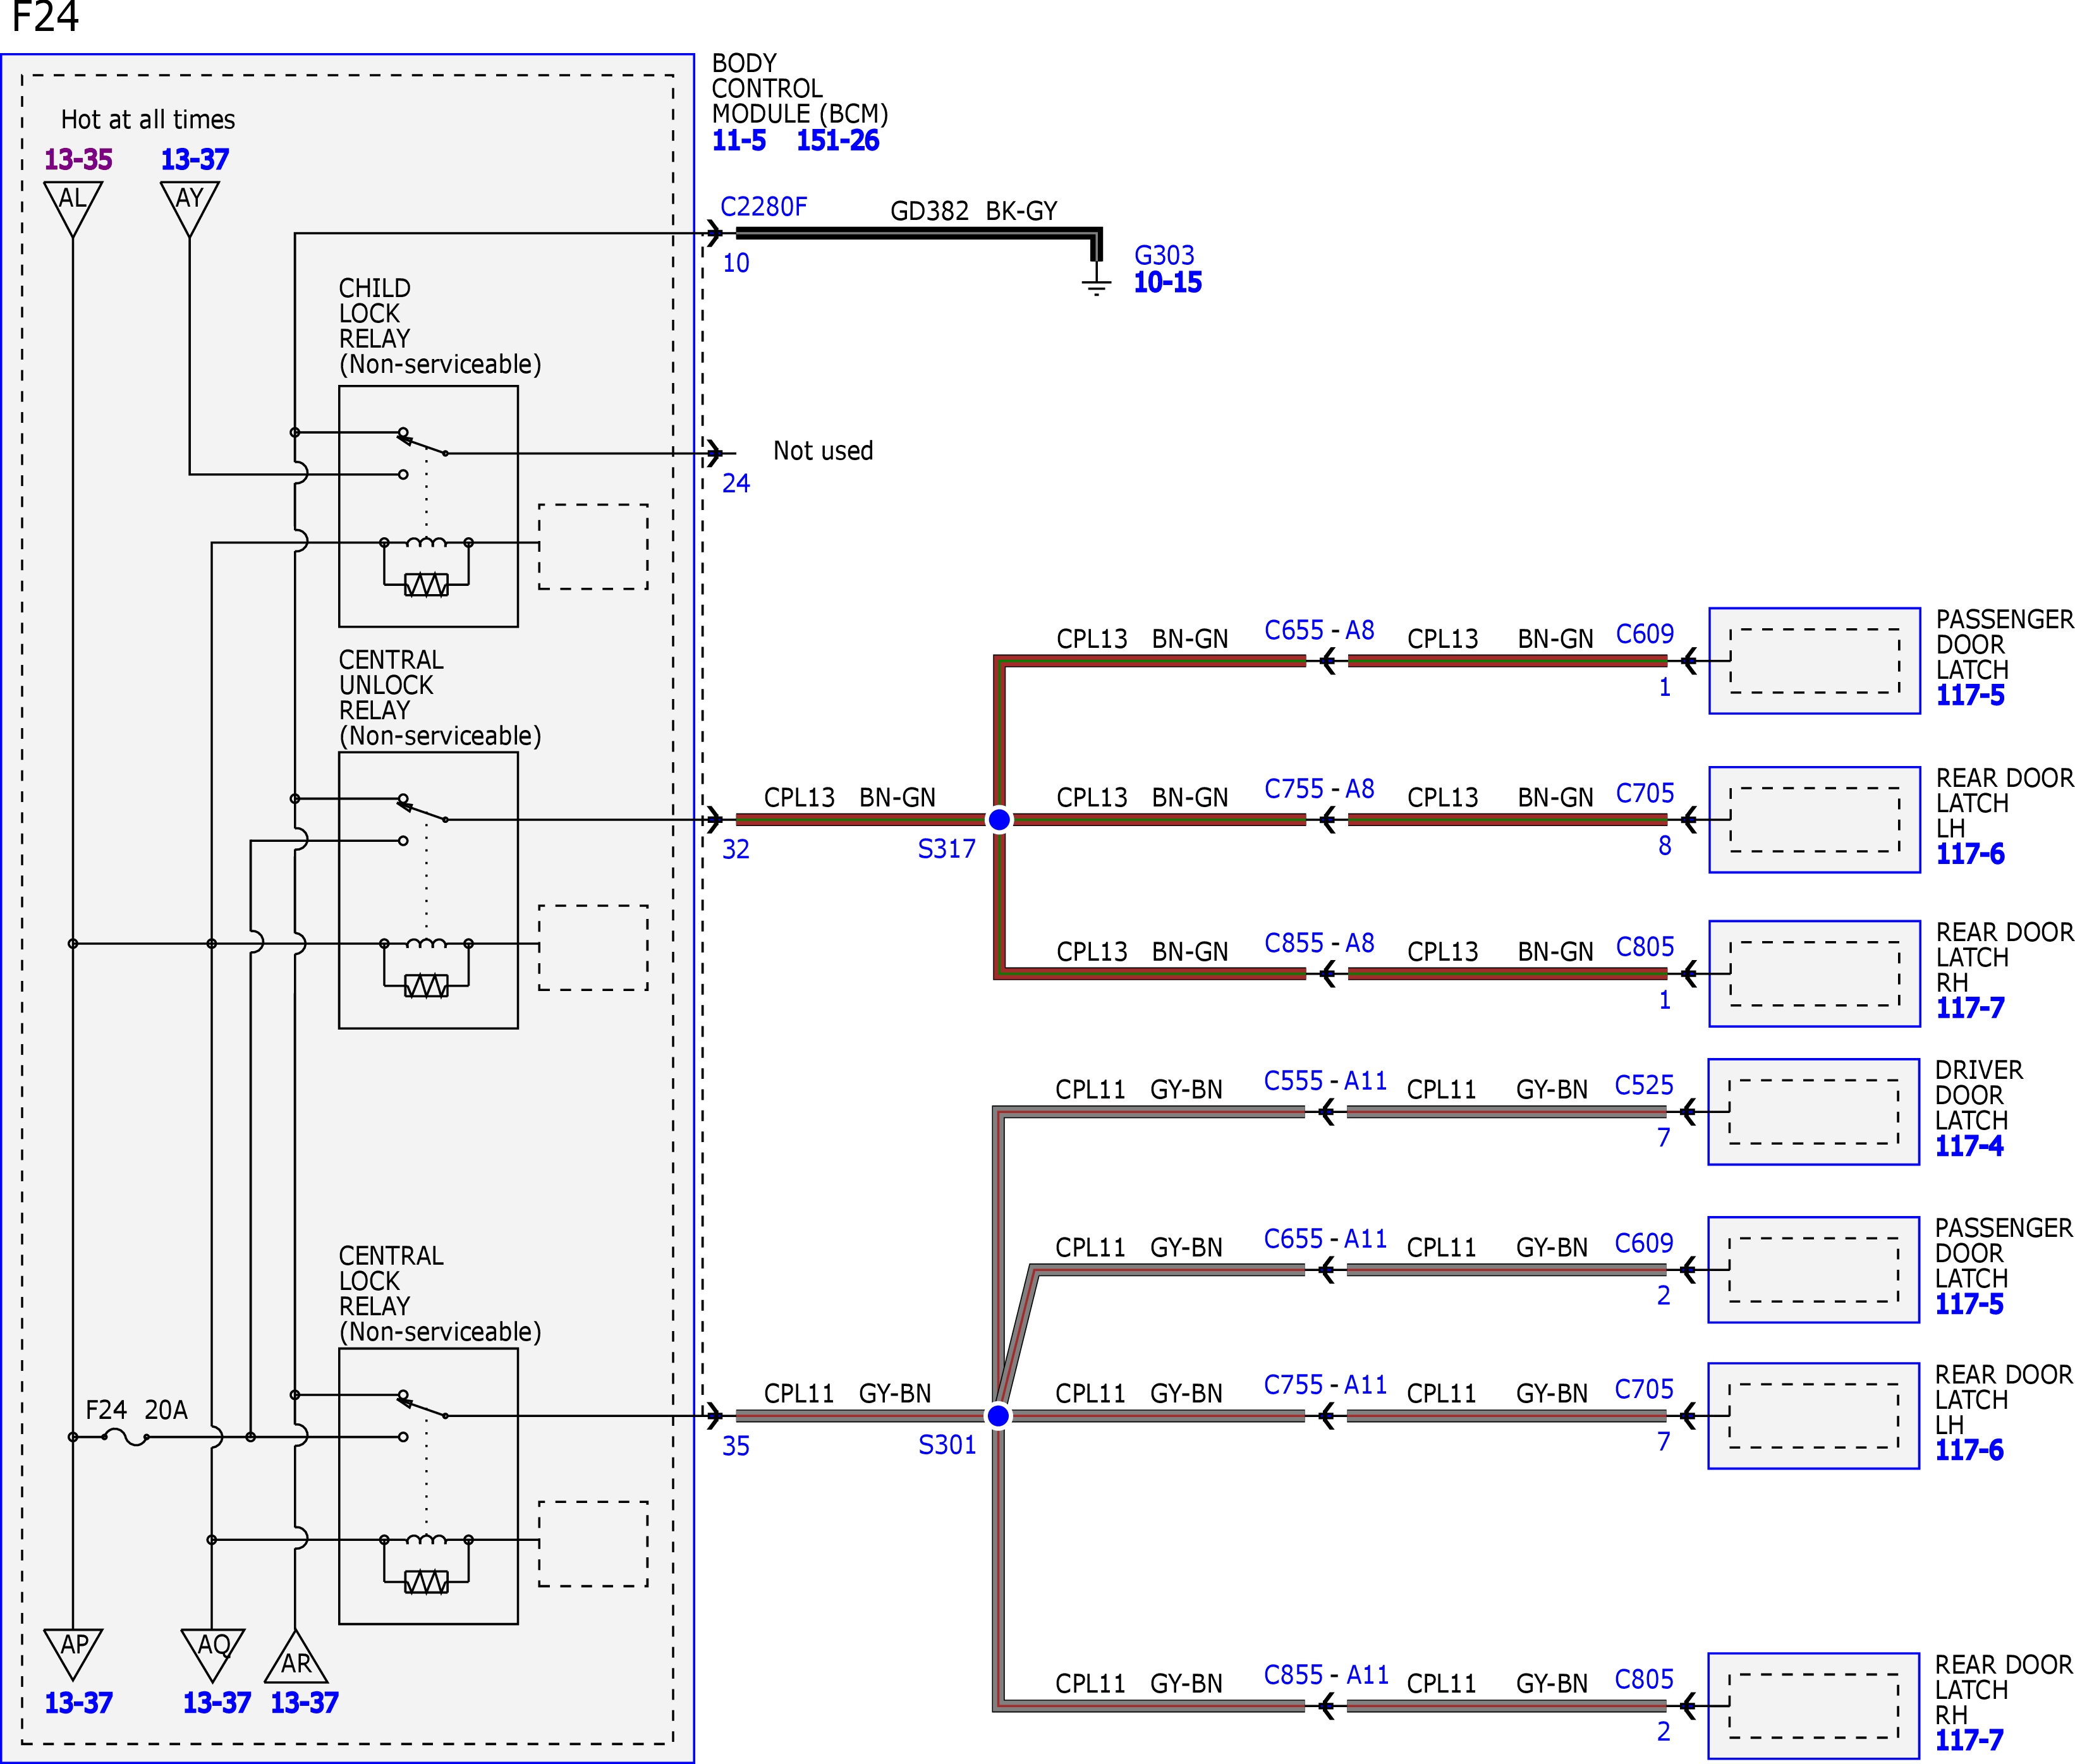Viewport: 2075px width, 1764px height.
Task: Follow the 151-26 BCM reference link
Action: (x=837, y=140)
